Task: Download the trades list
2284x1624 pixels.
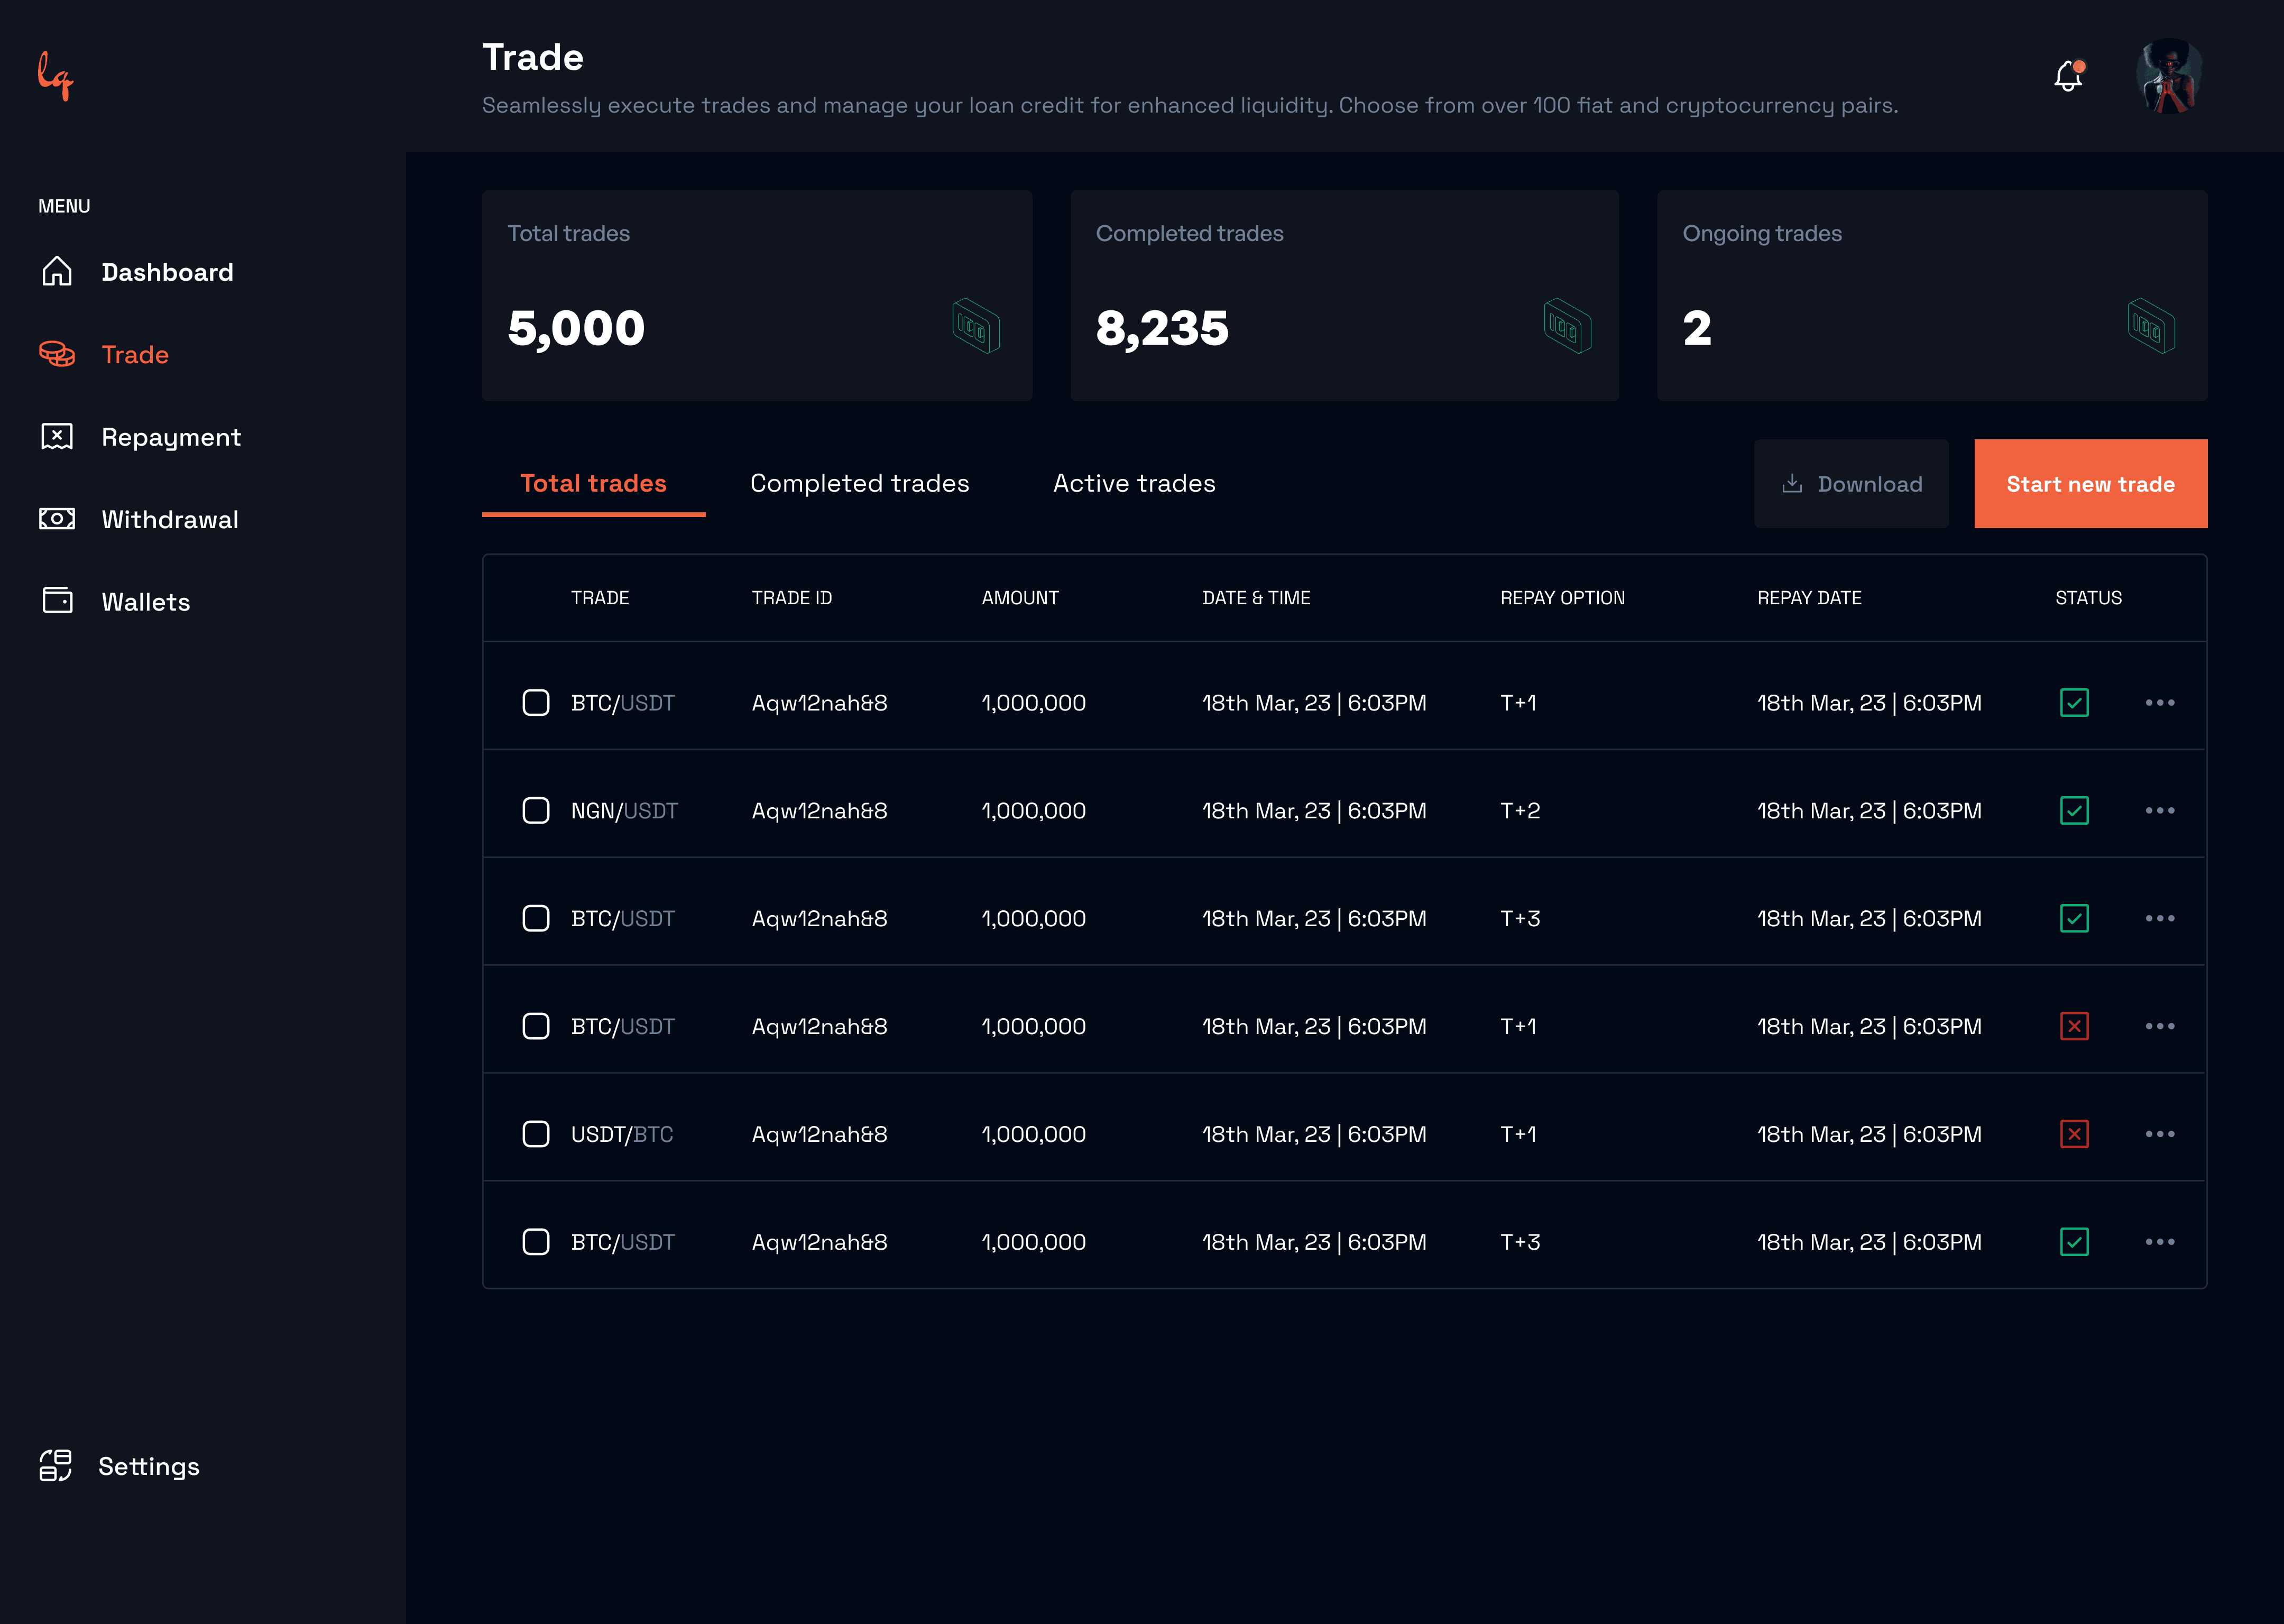Action: (1851, 484)
